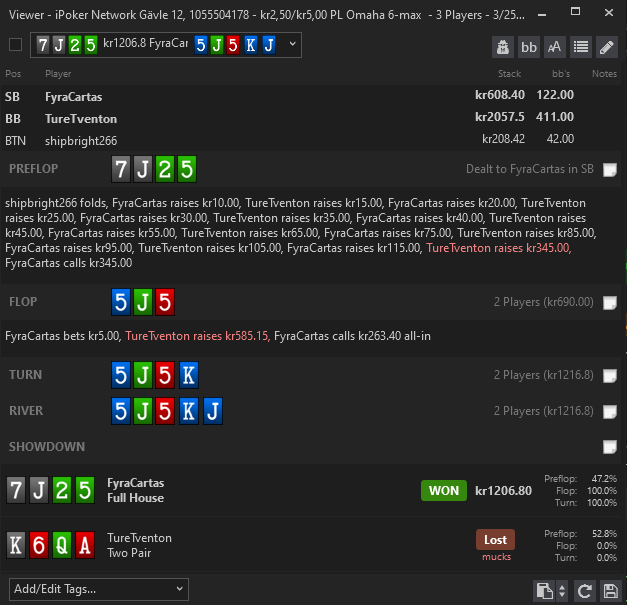The image size is (627, 605).
Task: Click the pencil edit icon
Action: [x=607, y=47]
